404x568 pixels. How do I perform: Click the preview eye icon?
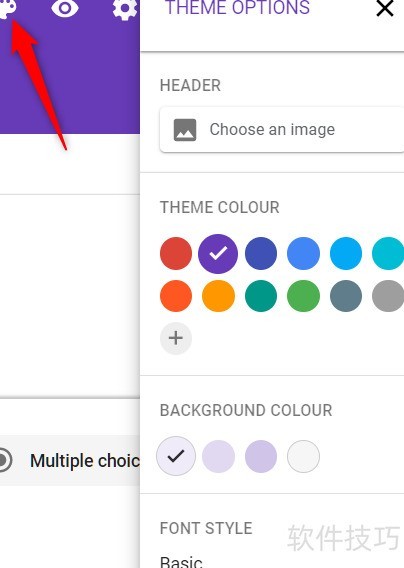(65, 8)
